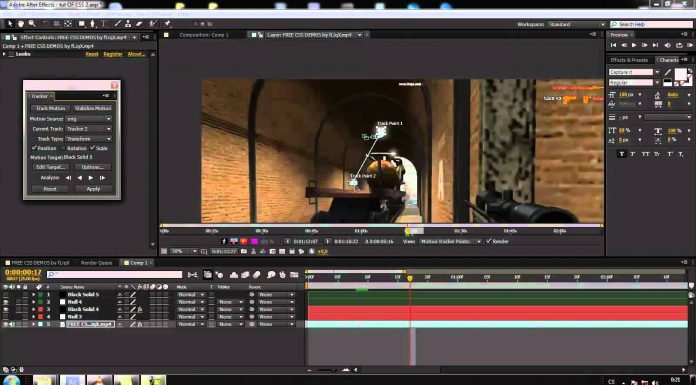Click Reset link for Looks effect
The height and width of the screenshot is (385, 696).
(92, 54)
